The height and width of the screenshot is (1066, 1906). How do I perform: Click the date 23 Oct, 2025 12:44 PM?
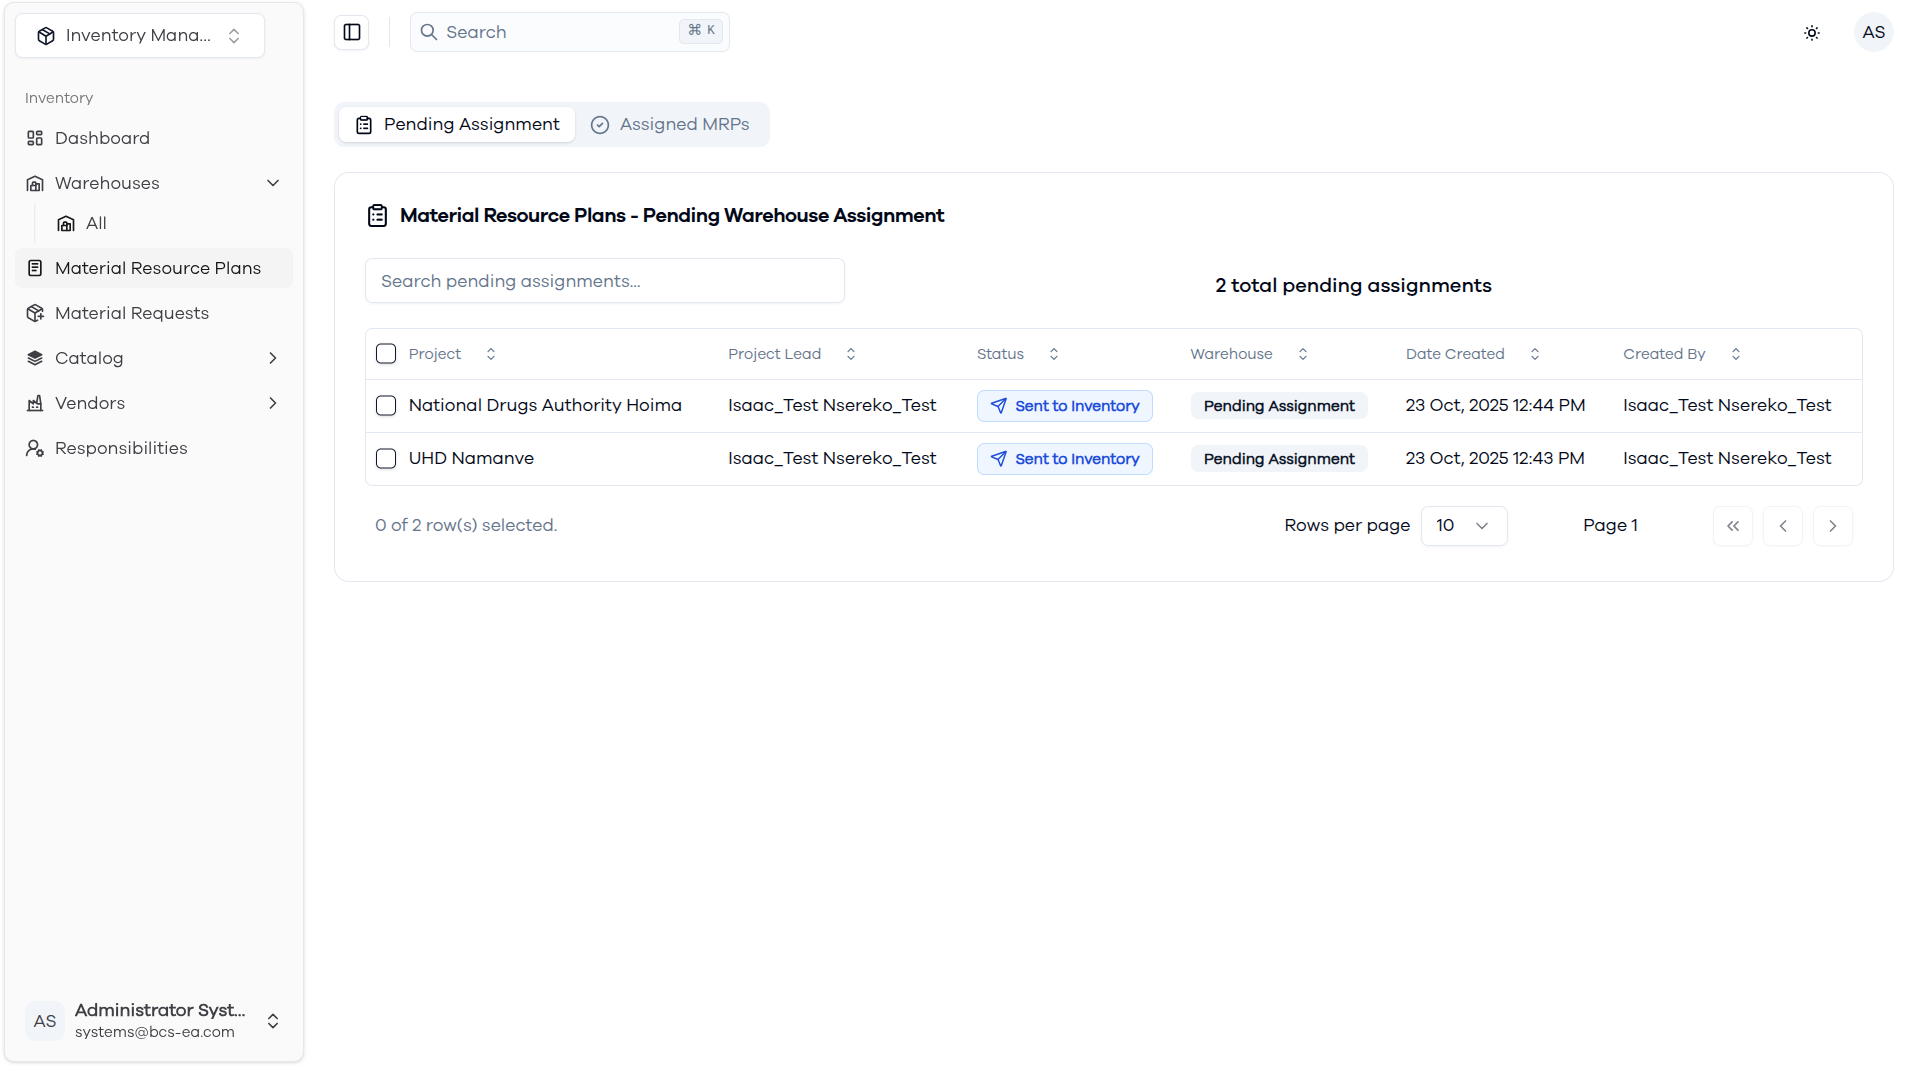[1495, 405]
